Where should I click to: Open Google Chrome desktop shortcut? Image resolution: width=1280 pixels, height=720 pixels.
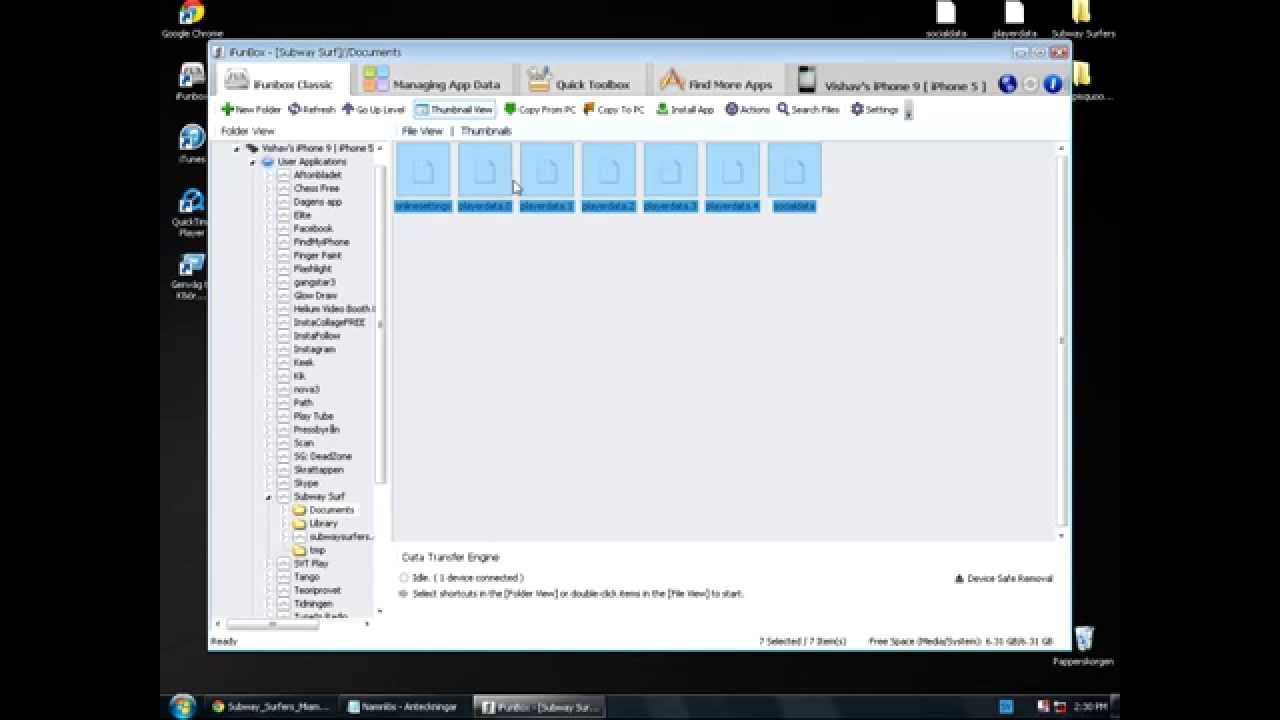(191, 20)
